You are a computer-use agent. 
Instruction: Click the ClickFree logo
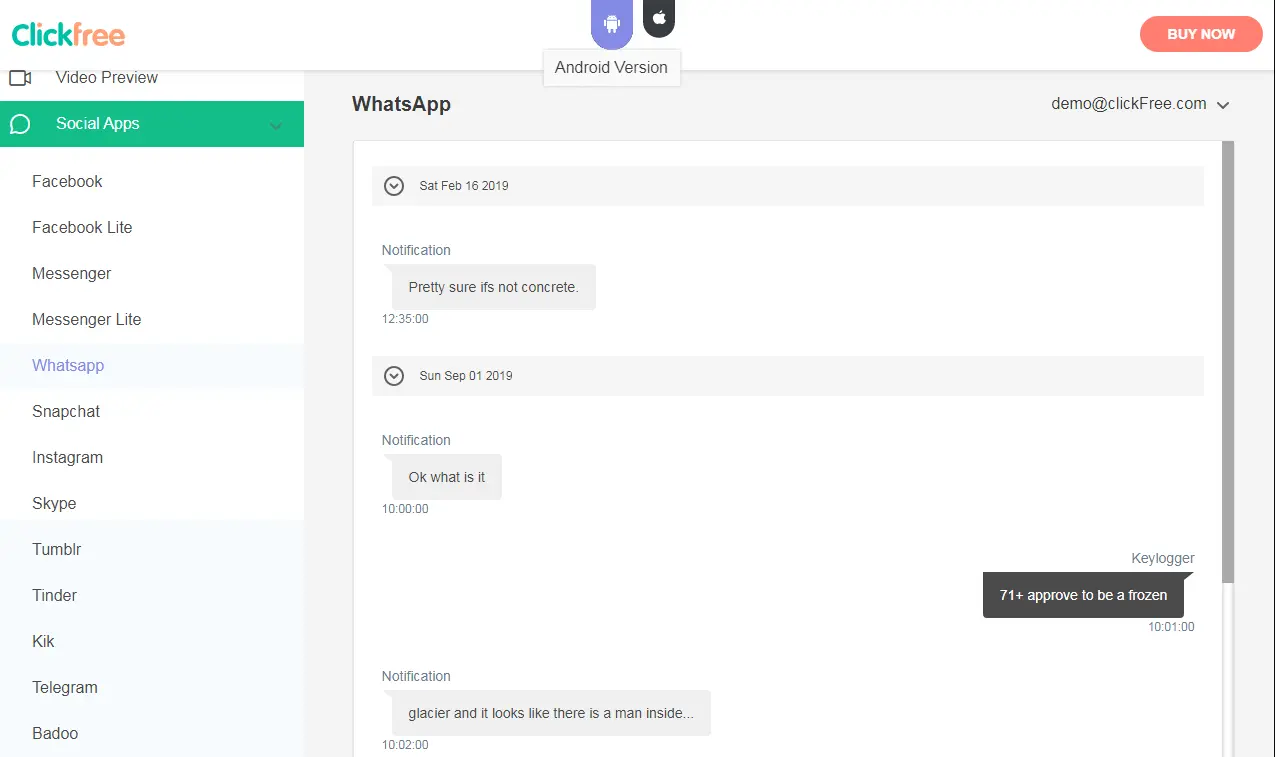pyautogui.click(x=68, y=35)
